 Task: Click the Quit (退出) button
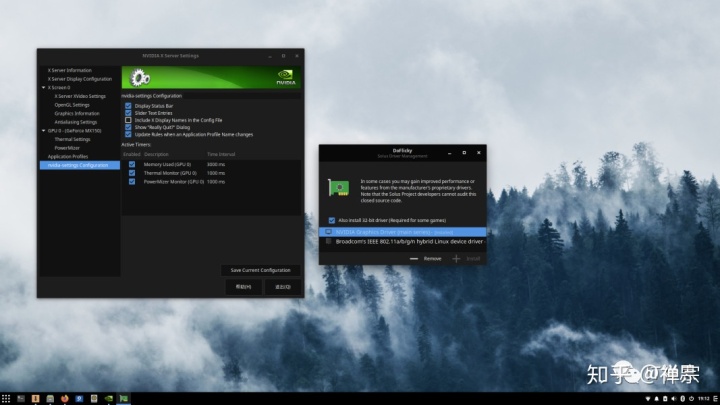point(283,287)
